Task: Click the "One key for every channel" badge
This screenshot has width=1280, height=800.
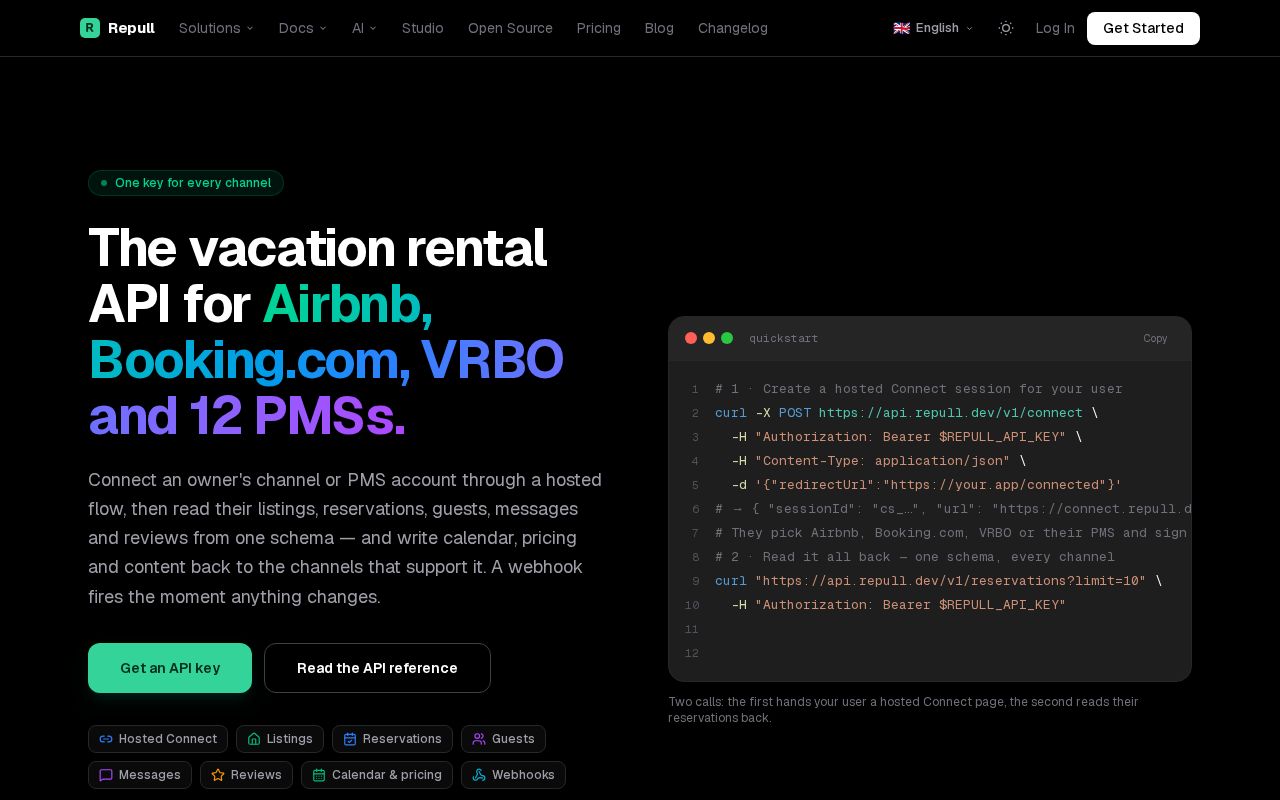Action: pos(186,183)
